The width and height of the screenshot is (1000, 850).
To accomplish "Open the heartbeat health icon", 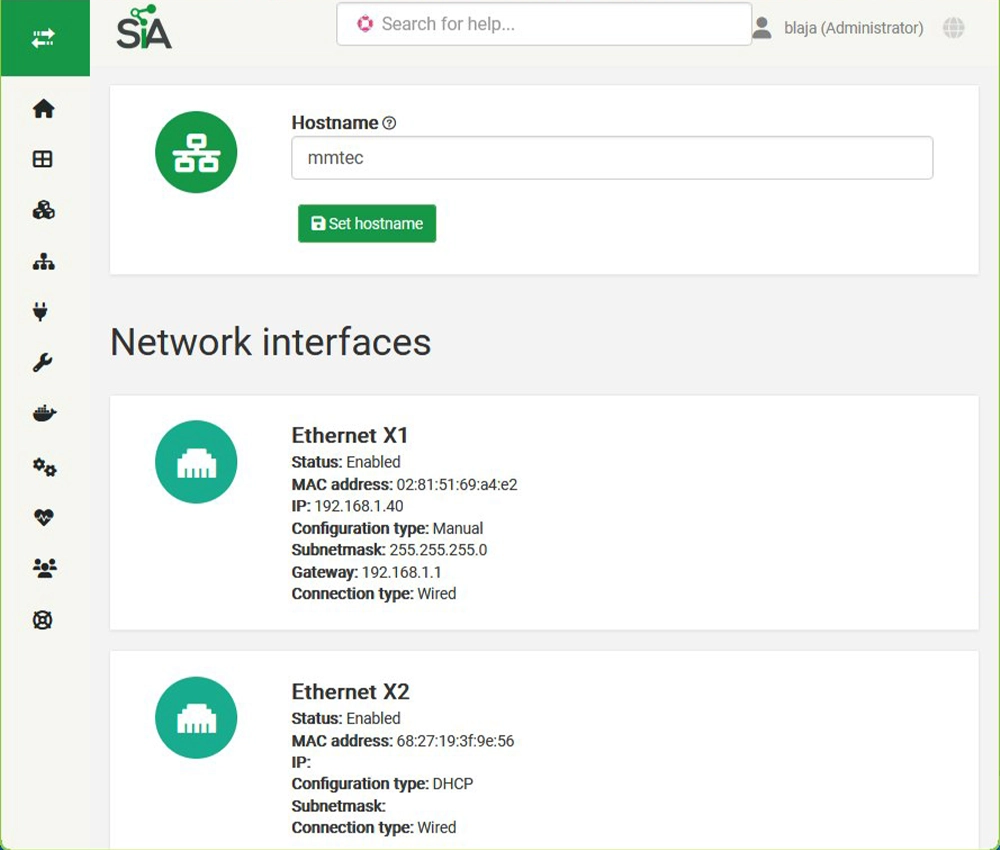I will [43, 517].
